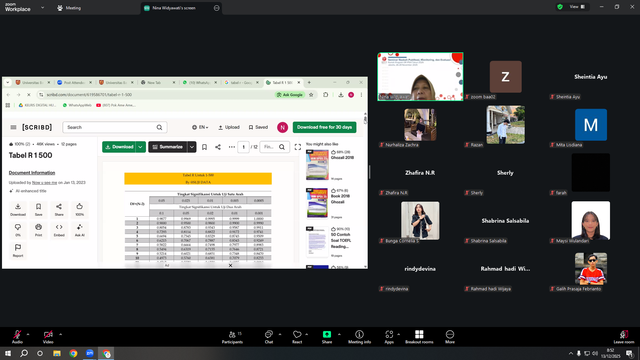Image resolution: width=640 pixels, height=360 pixels.
Task: Open Zoom Workplace dropdown arrow
Action: pos(42,7)
